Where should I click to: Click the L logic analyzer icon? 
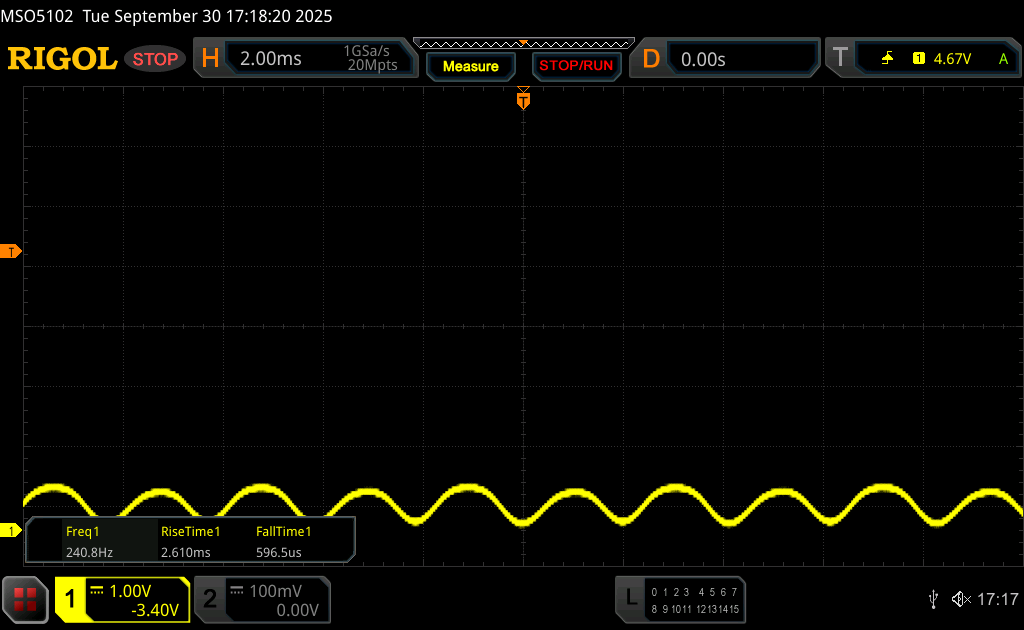tap(631, 599)
